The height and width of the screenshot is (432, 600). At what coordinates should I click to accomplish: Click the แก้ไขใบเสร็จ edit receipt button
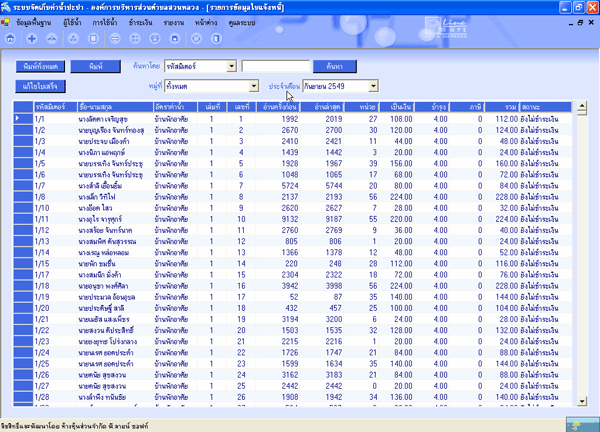tap(36, 87)
